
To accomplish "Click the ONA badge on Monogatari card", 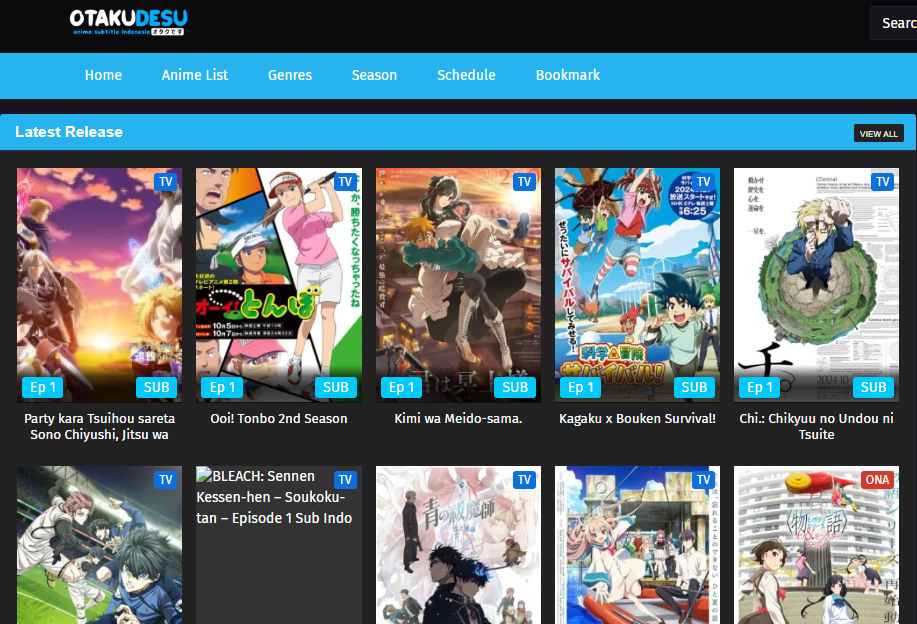I will (877, 480).
